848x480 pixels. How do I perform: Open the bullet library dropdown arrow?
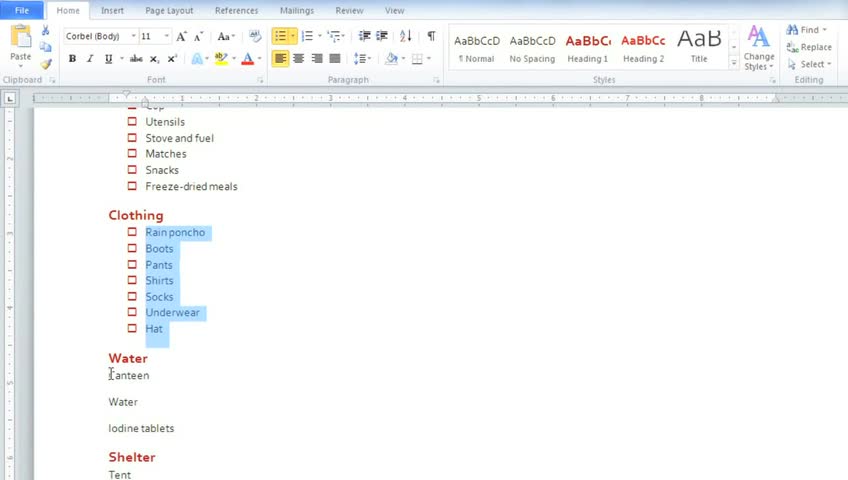(x=293, y=36)
